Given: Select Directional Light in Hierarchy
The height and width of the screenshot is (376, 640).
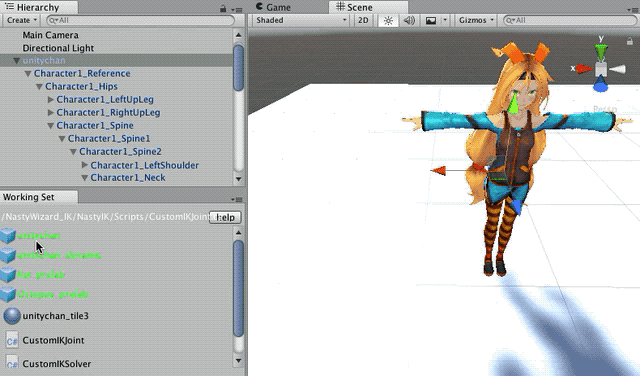Looking at the screenshot, I should [x=58, y=48].
